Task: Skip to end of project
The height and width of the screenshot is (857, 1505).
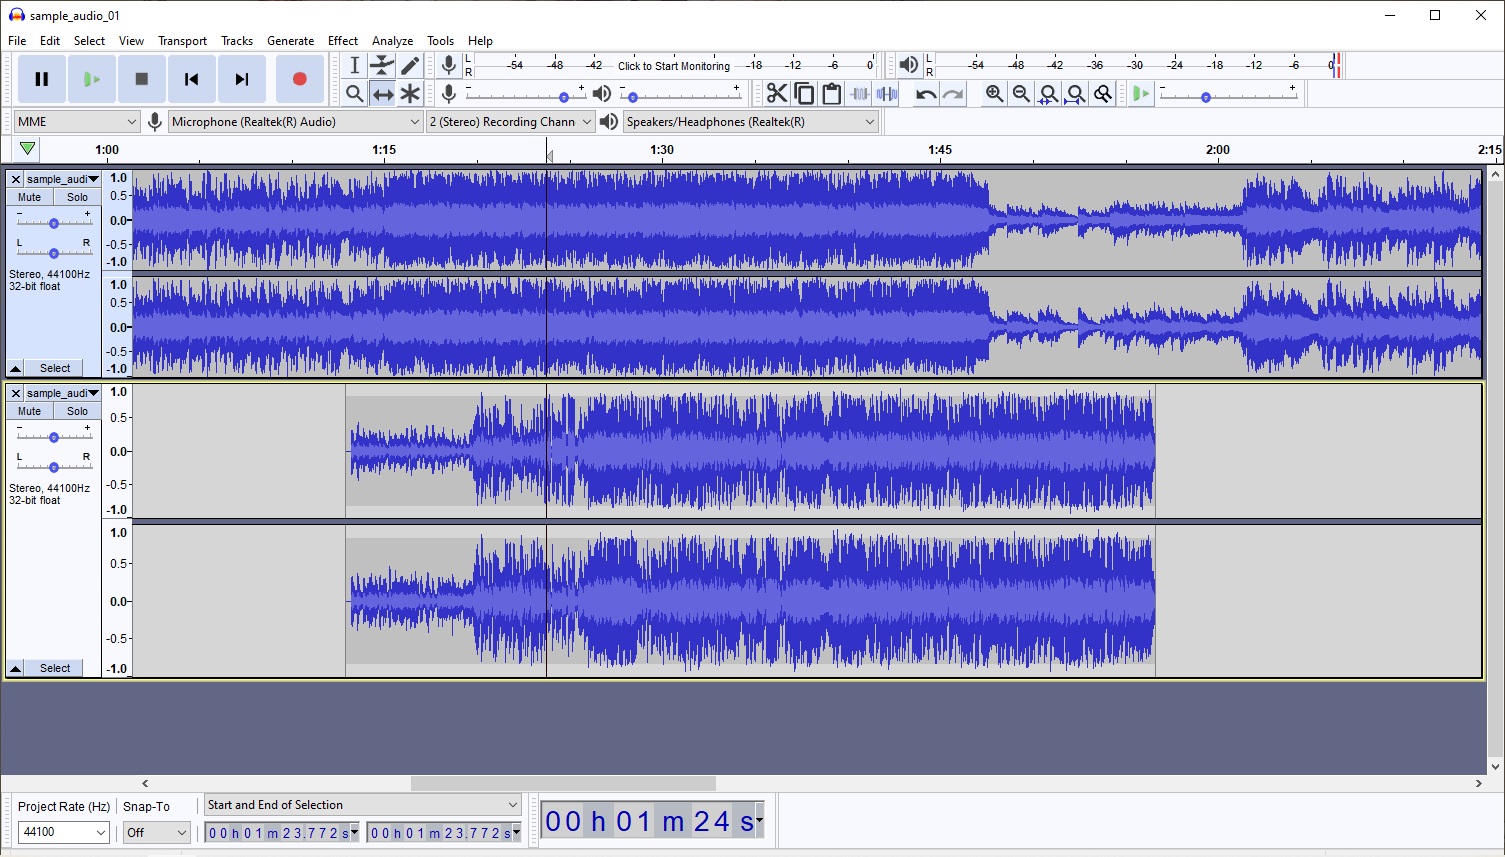Action: (242, 79)
